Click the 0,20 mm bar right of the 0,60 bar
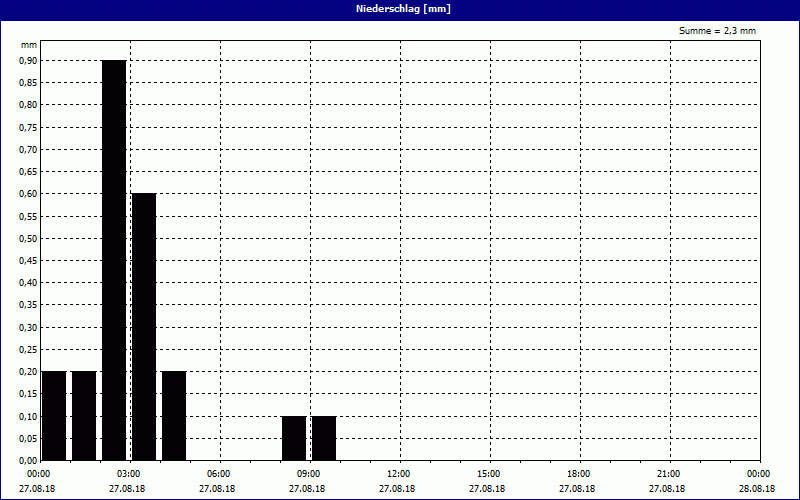800x500 pixels. [x=174, y=415]
